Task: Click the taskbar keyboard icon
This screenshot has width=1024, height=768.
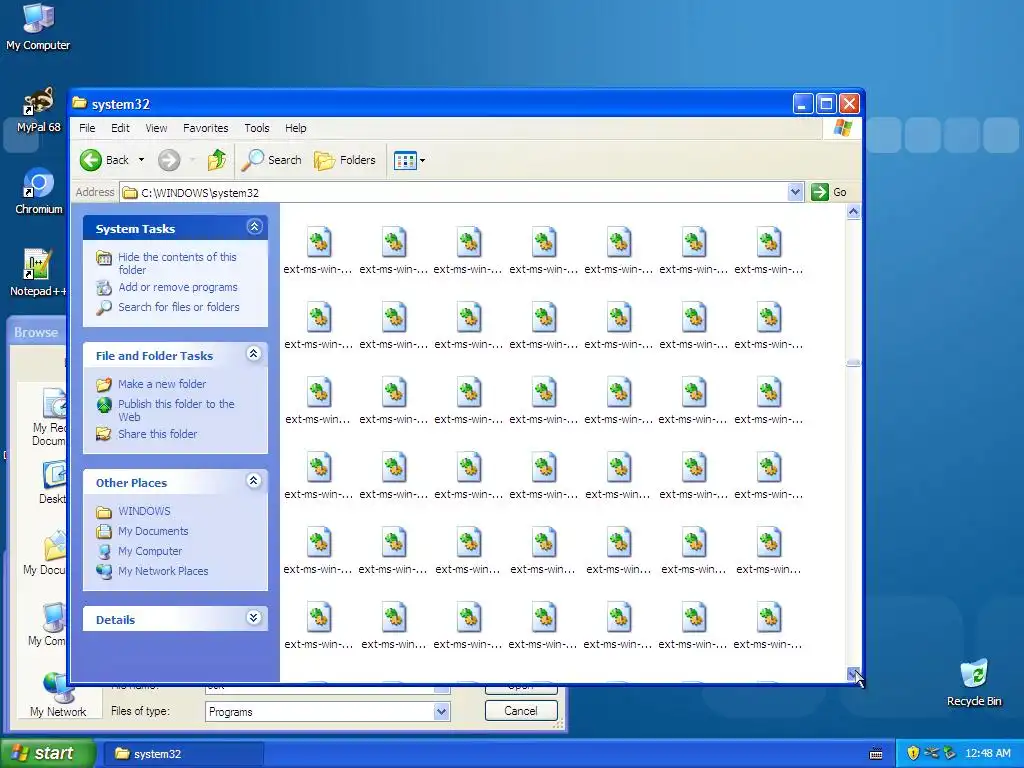Action: point(876,754)
